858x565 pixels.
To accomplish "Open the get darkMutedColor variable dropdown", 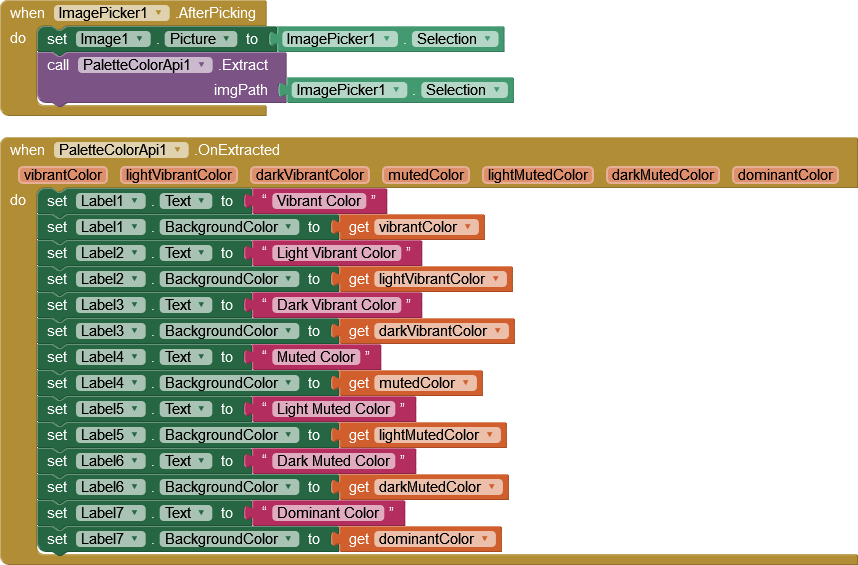I will tap(438, 487).
